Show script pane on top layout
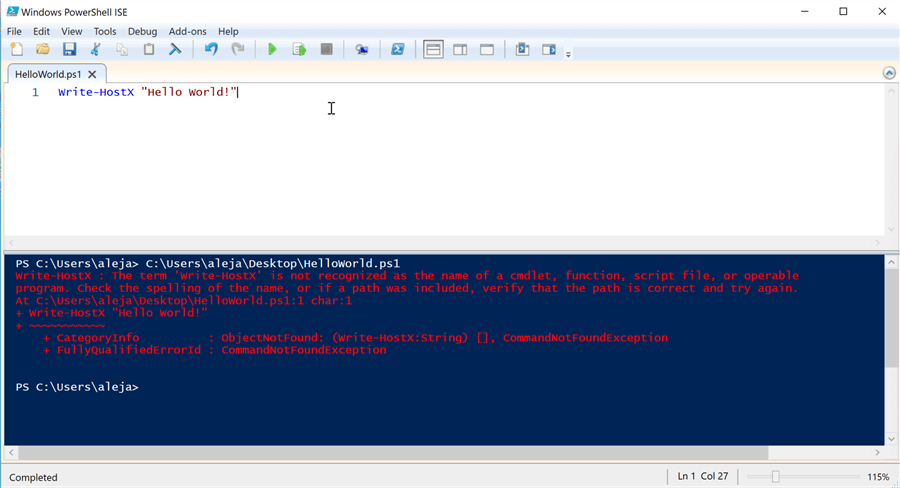 point(433,49)
